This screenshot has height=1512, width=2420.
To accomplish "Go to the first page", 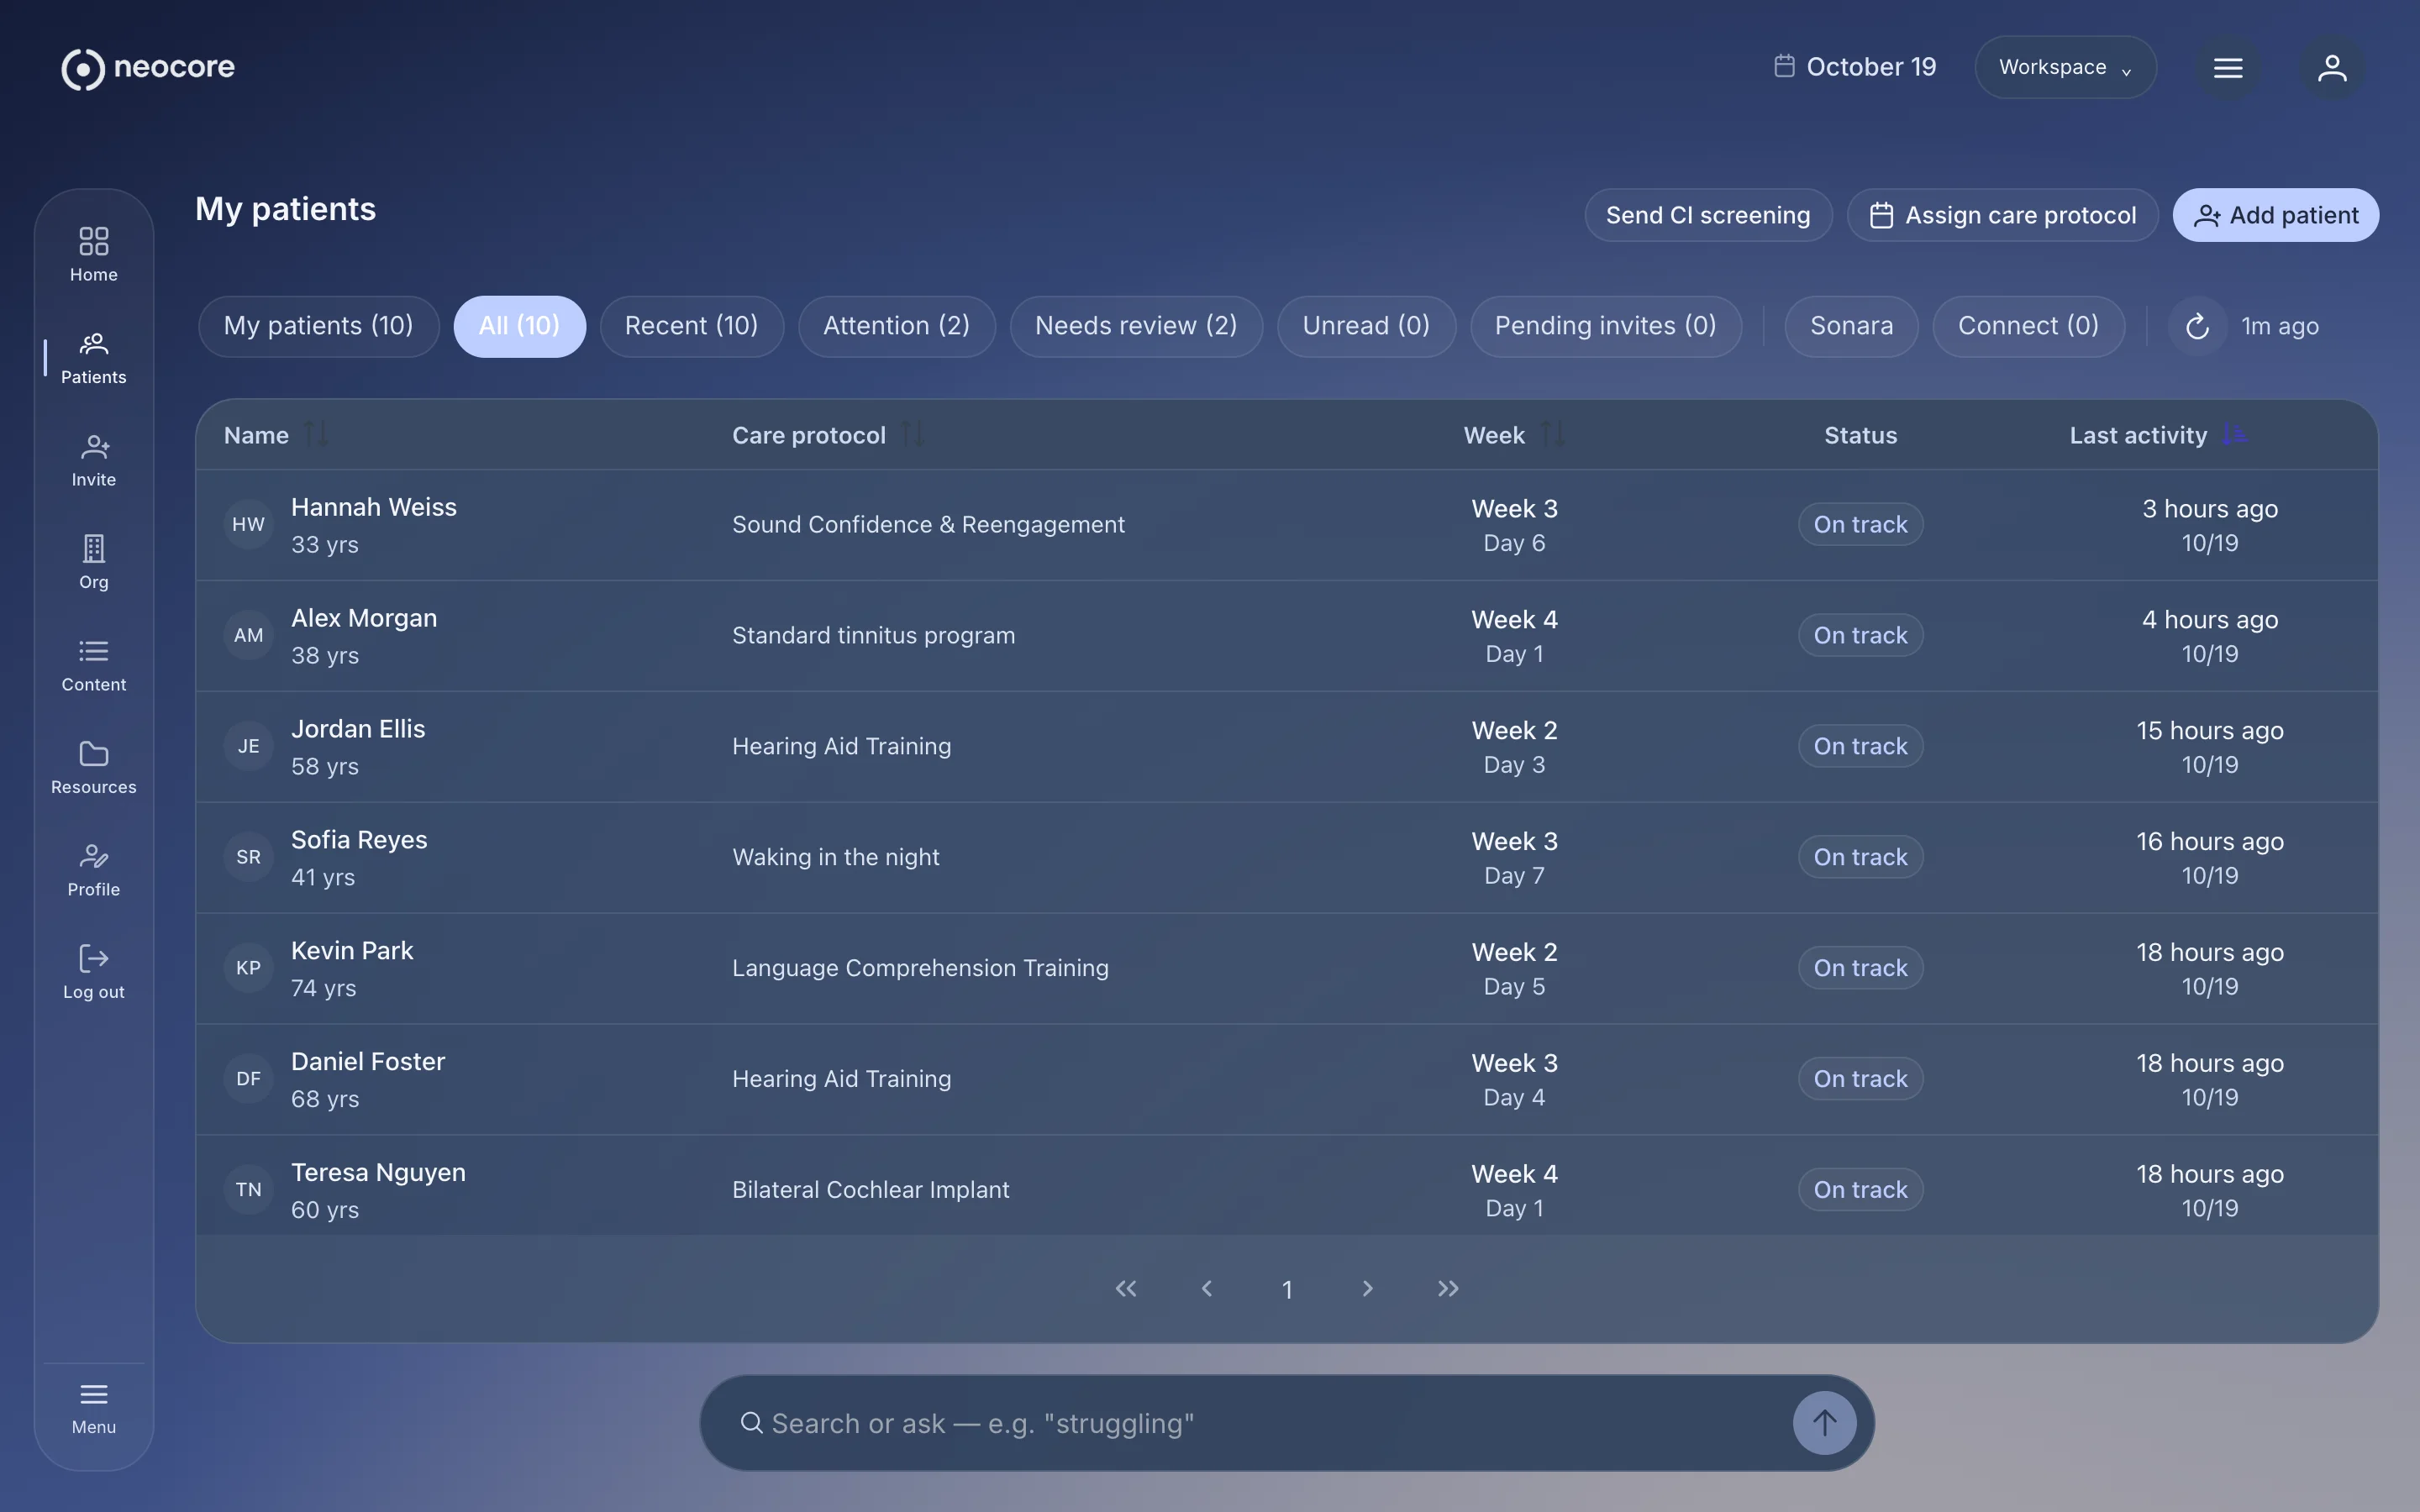I will (1126, 1288).
